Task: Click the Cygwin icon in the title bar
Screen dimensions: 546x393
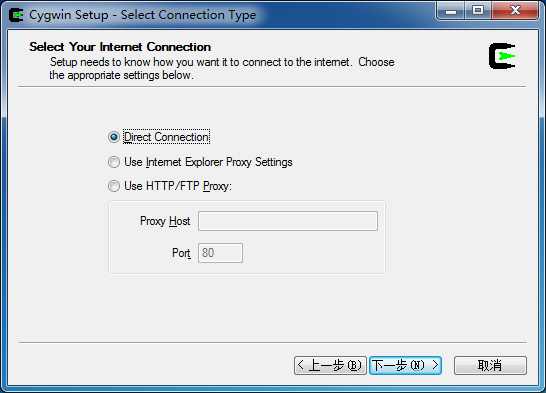Action: click(16, 15)
